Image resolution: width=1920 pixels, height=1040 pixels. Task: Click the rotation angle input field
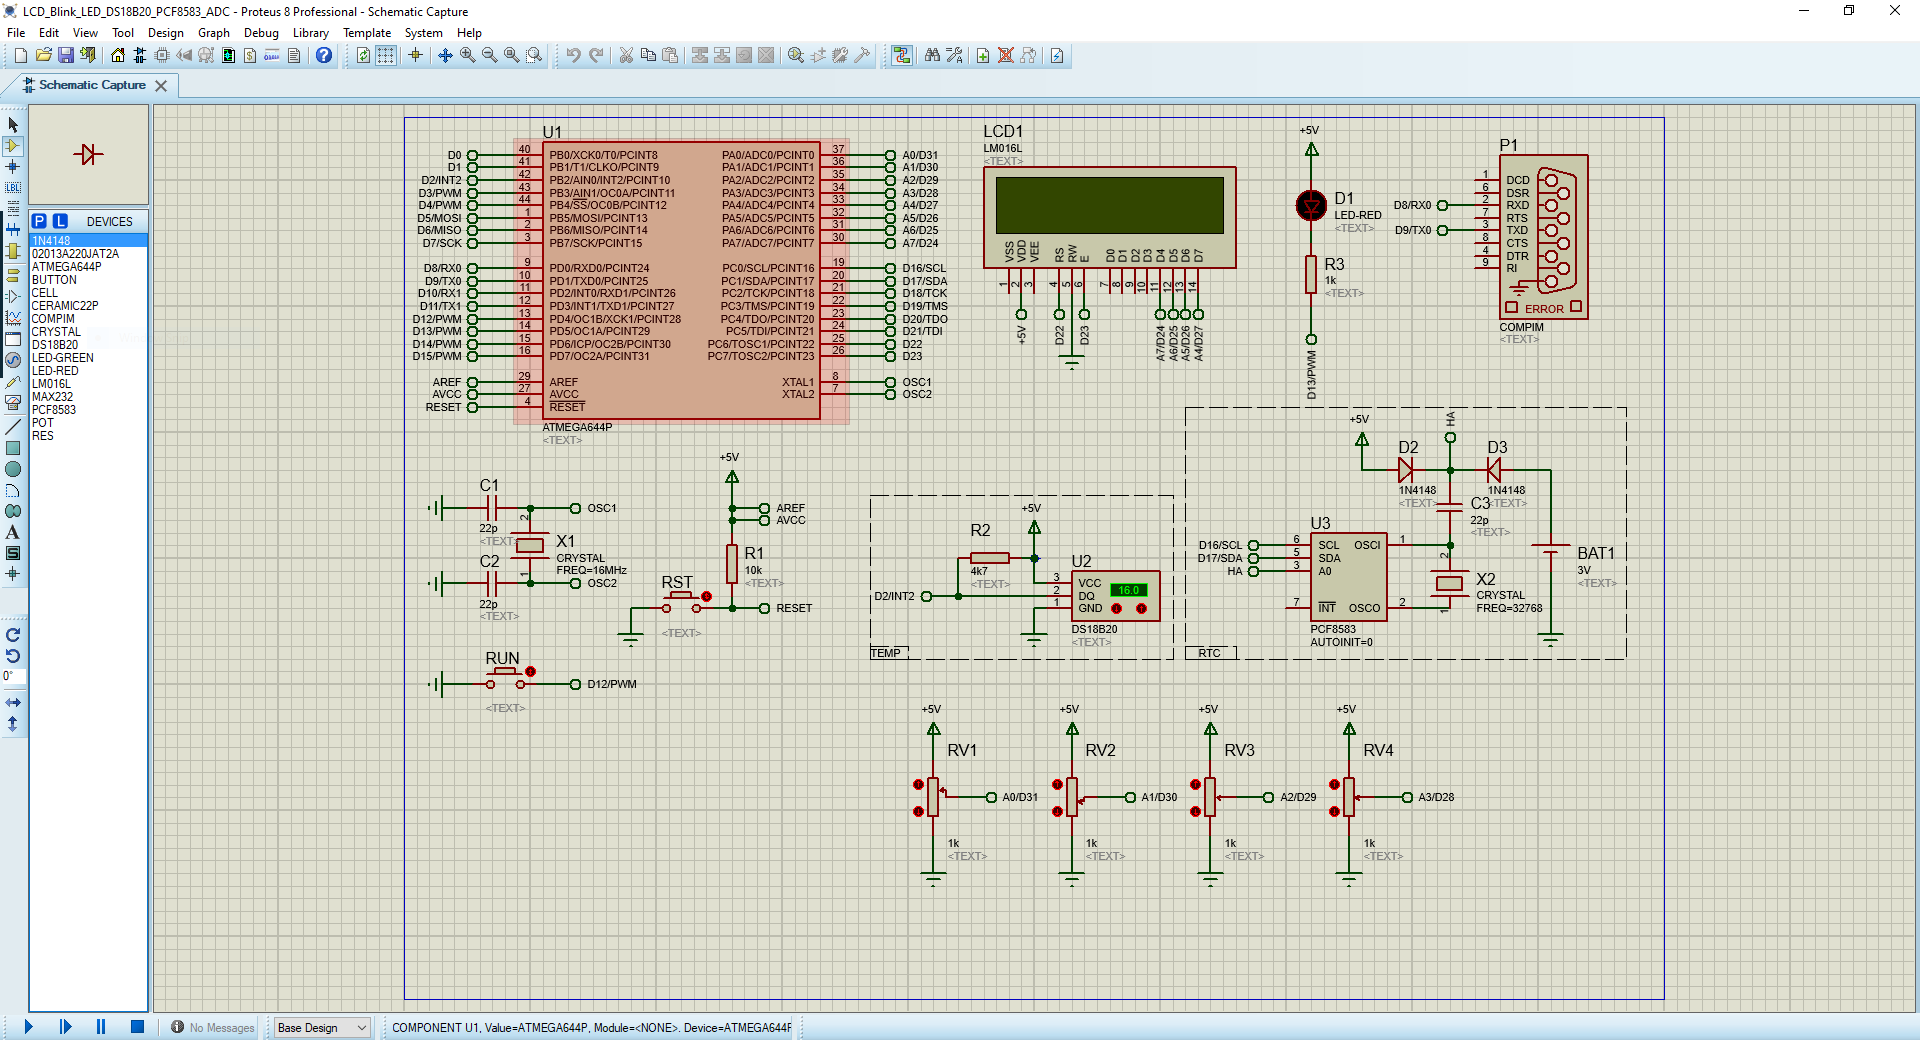[13, 677]
